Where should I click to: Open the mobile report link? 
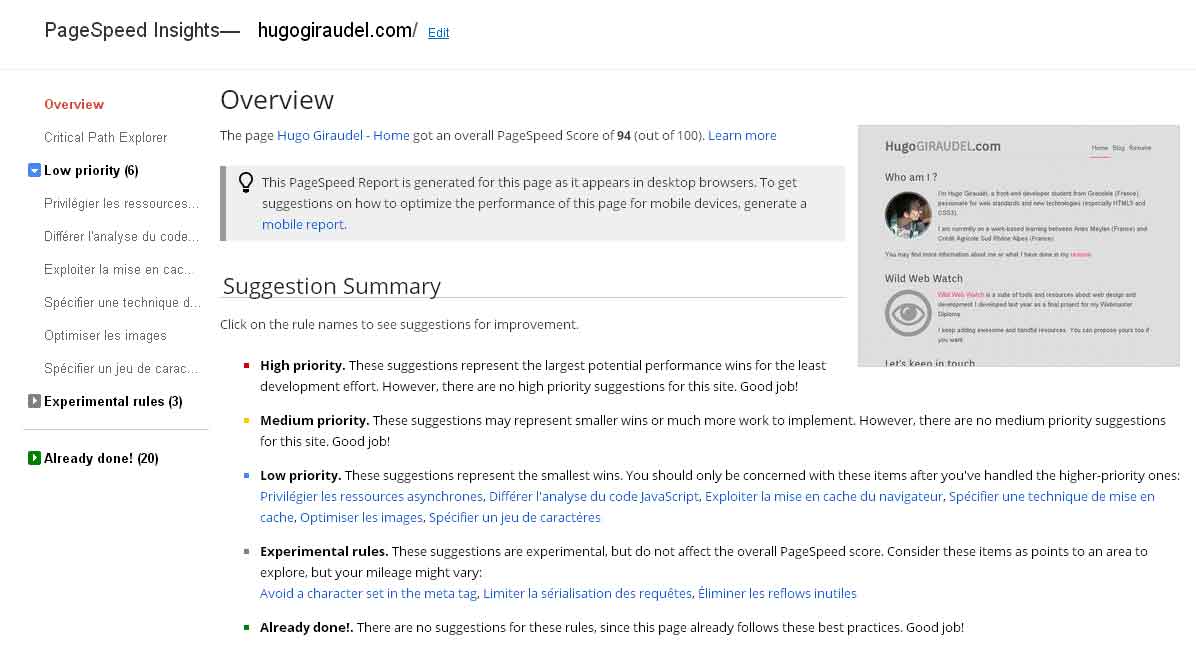tap(304, 225)
